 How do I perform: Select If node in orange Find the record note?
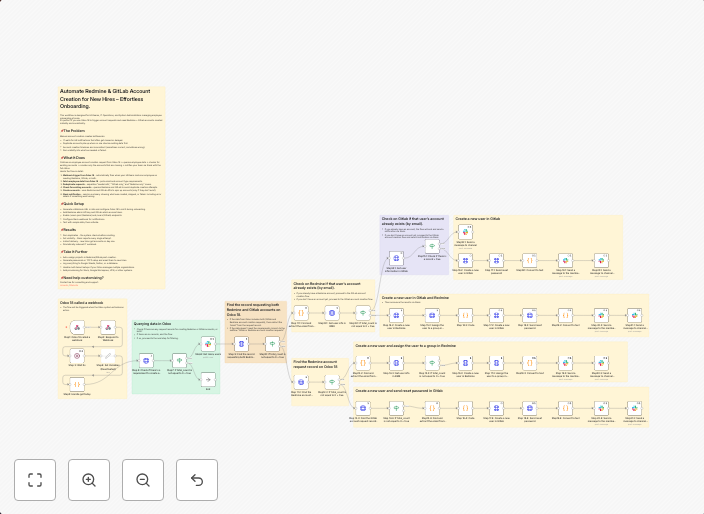pyautogui.click(x=272, y=344)
